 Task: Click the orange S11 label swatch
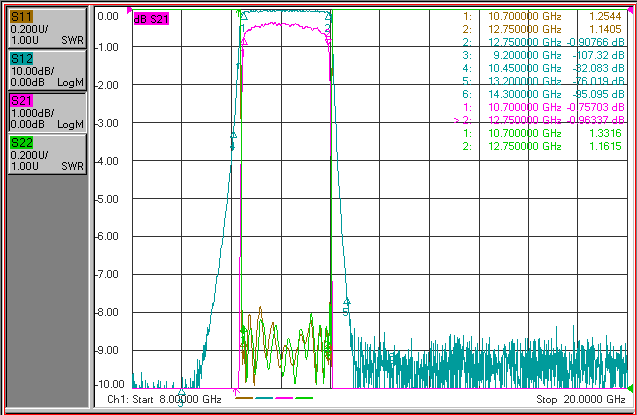click(22, 17)
